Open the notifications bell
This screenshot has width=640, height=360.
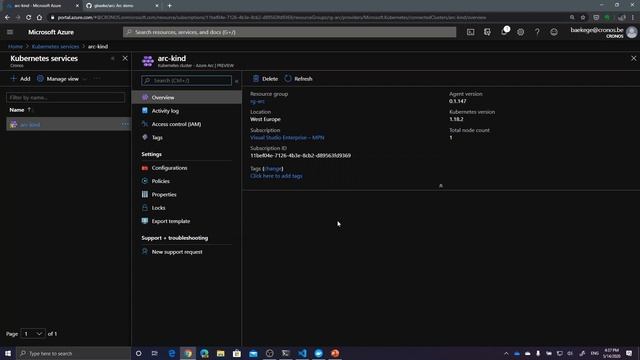click(x=504, y=32)
